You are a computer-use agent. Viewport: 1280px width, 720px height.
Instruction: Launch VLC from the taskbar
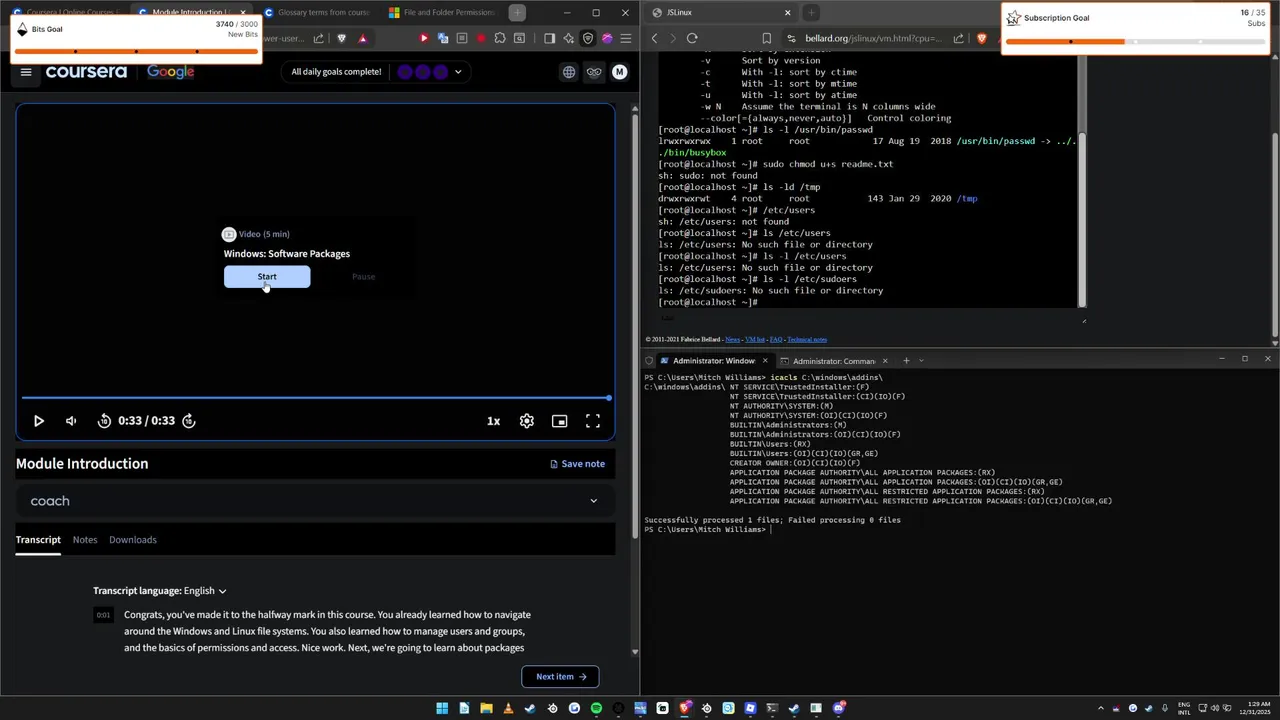(508, 708)
